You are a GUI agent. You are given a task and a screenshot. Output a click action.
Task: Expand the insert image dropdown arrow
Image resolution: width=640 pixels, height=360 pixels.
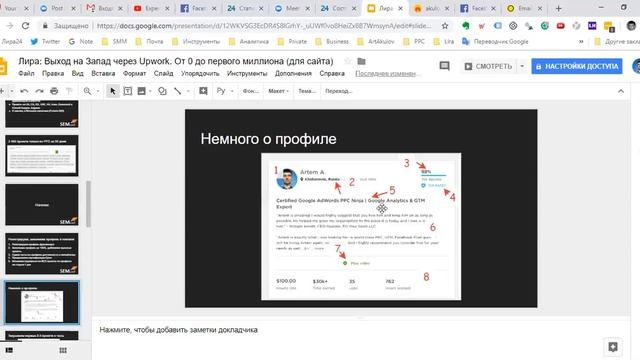coord(150,91)
